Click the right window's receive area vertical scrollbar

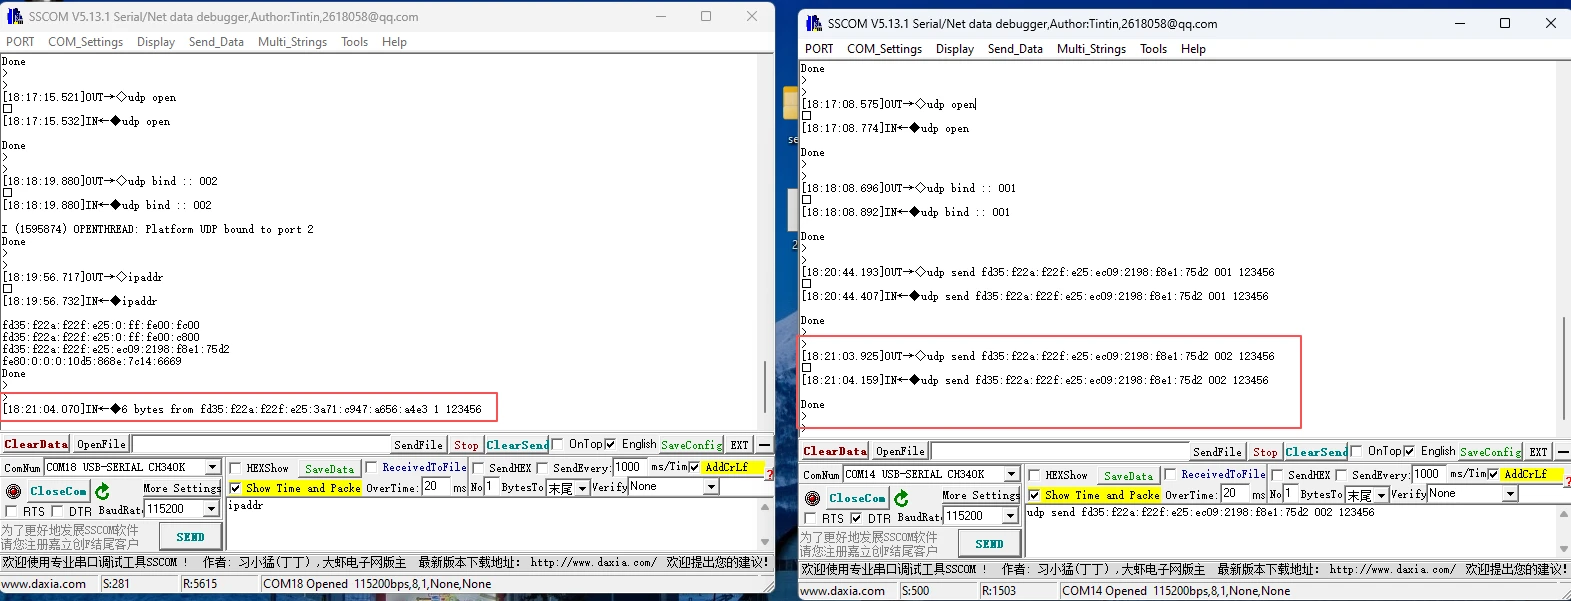[1563, 368]
